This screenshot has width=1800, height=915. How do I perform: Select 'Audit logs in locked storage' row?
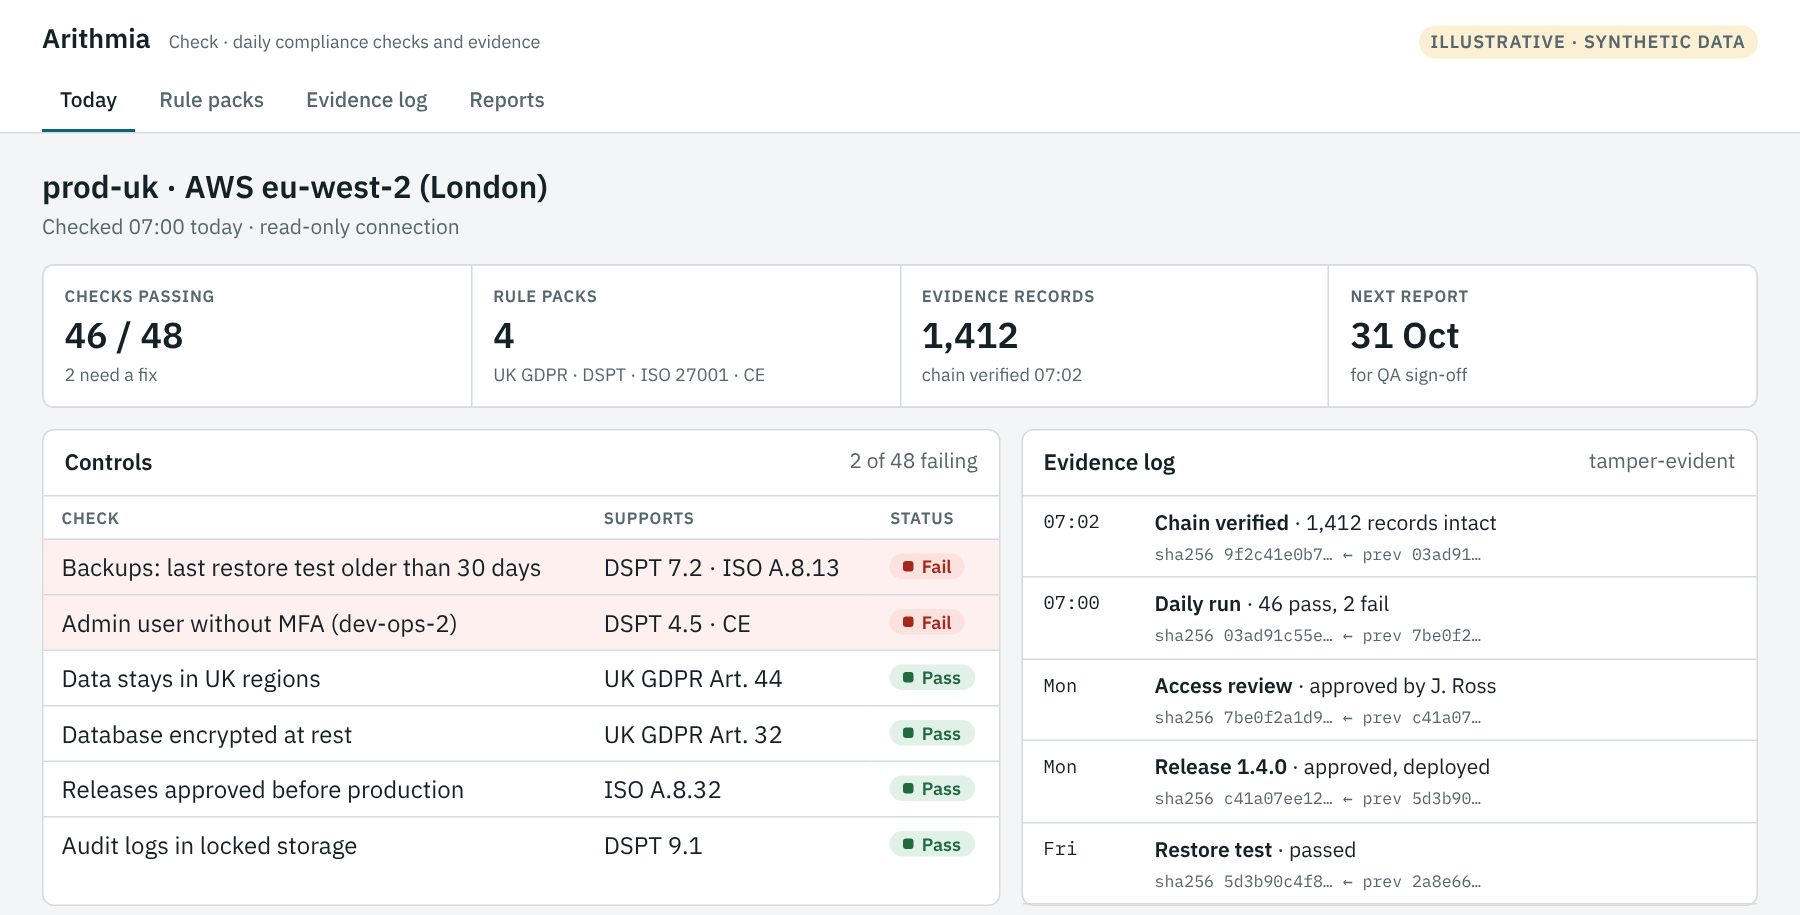tap(521, 846)
